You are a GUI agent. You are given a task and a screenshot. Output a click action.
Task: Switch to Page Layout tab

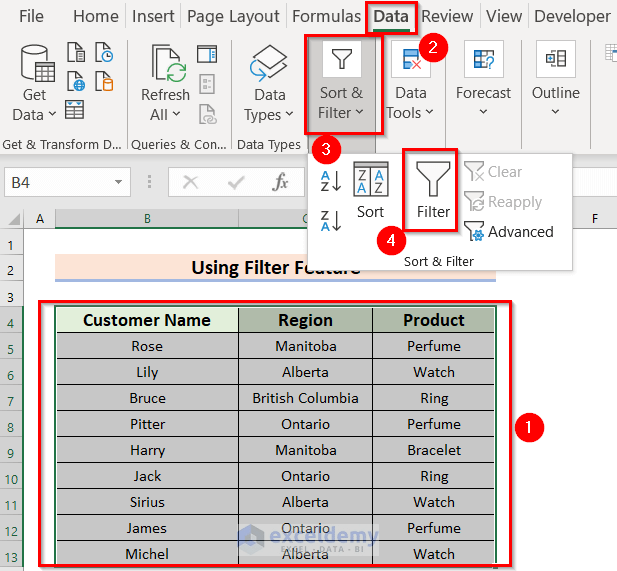tap(233, 17)
